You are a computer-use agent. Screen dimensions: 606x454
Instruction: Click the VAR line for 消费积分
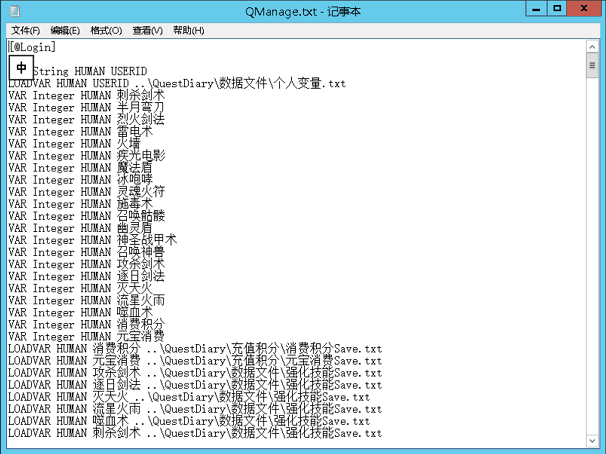click(x=87, y=325)
